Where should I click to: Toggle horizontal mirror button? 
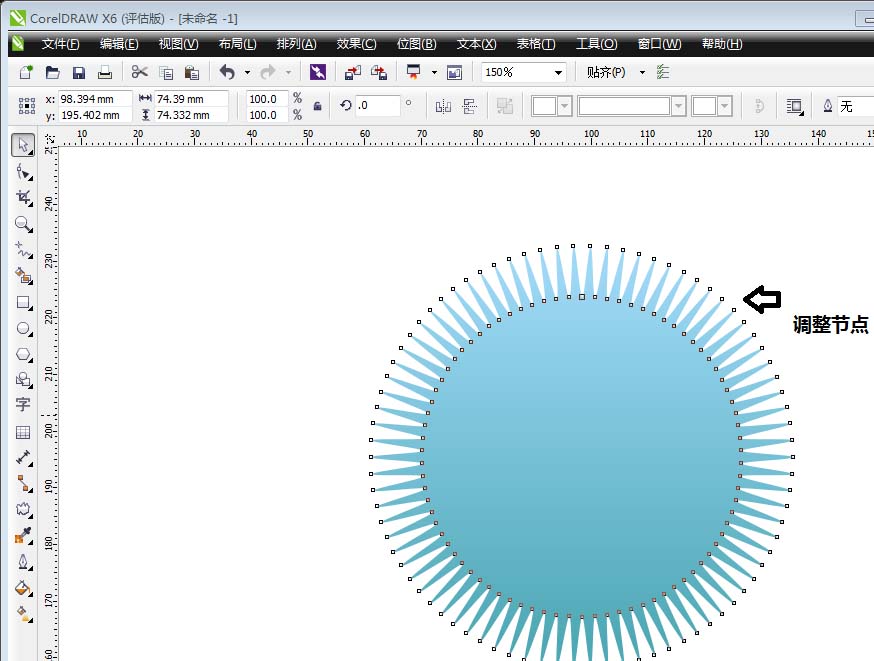(443, 106)
